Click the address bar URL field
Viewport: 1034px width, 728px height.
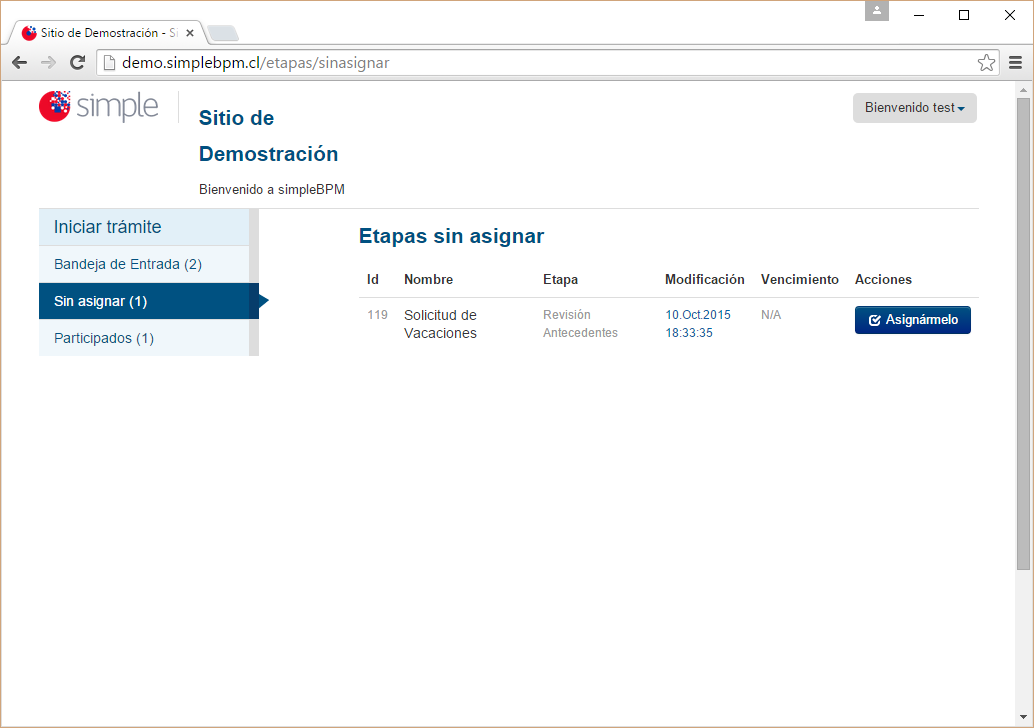coord(547,63)
